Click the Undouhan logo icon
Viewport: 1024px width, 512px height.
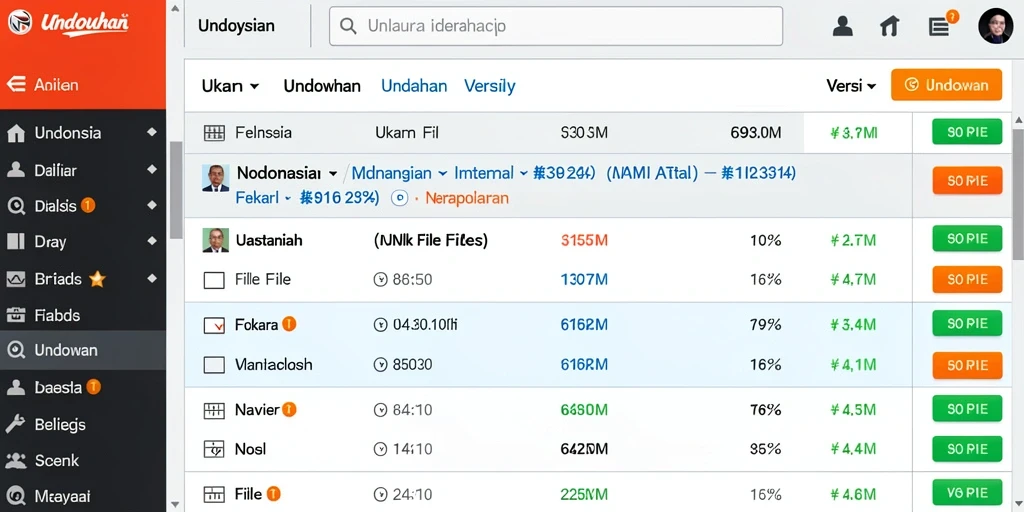coord(20,22)
